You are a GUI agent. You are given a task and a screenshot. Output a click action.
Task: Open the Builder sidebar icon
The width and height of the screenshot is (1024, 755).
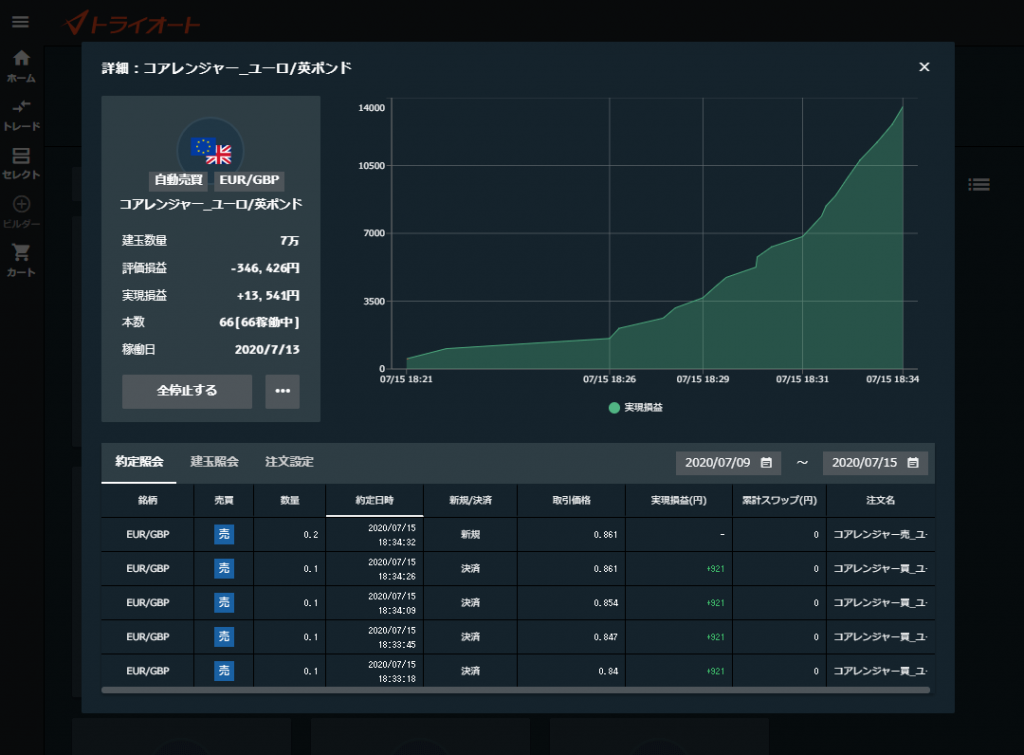[21, 212]
